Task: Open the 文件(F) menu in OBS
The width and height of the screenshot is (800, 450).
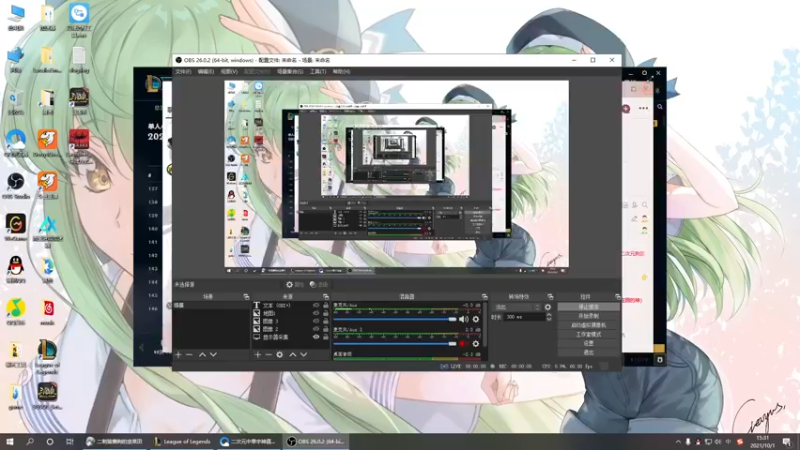Action: pos(183,71)
